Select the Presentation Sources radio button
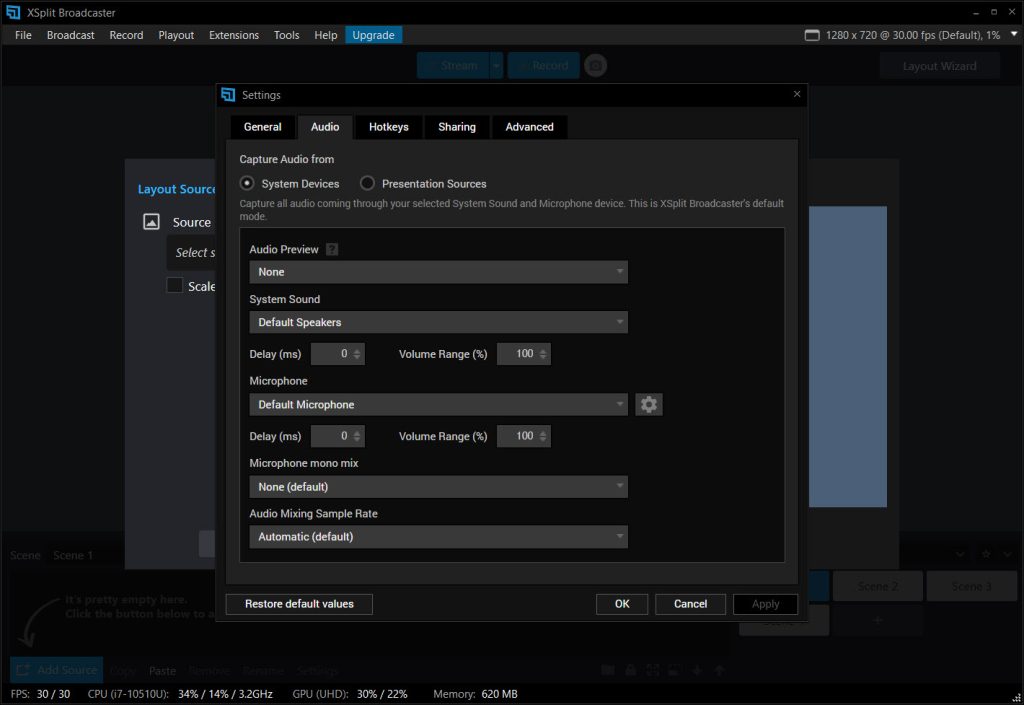The height and width of the screenshot is (705, 1024). tap(367, 183)
